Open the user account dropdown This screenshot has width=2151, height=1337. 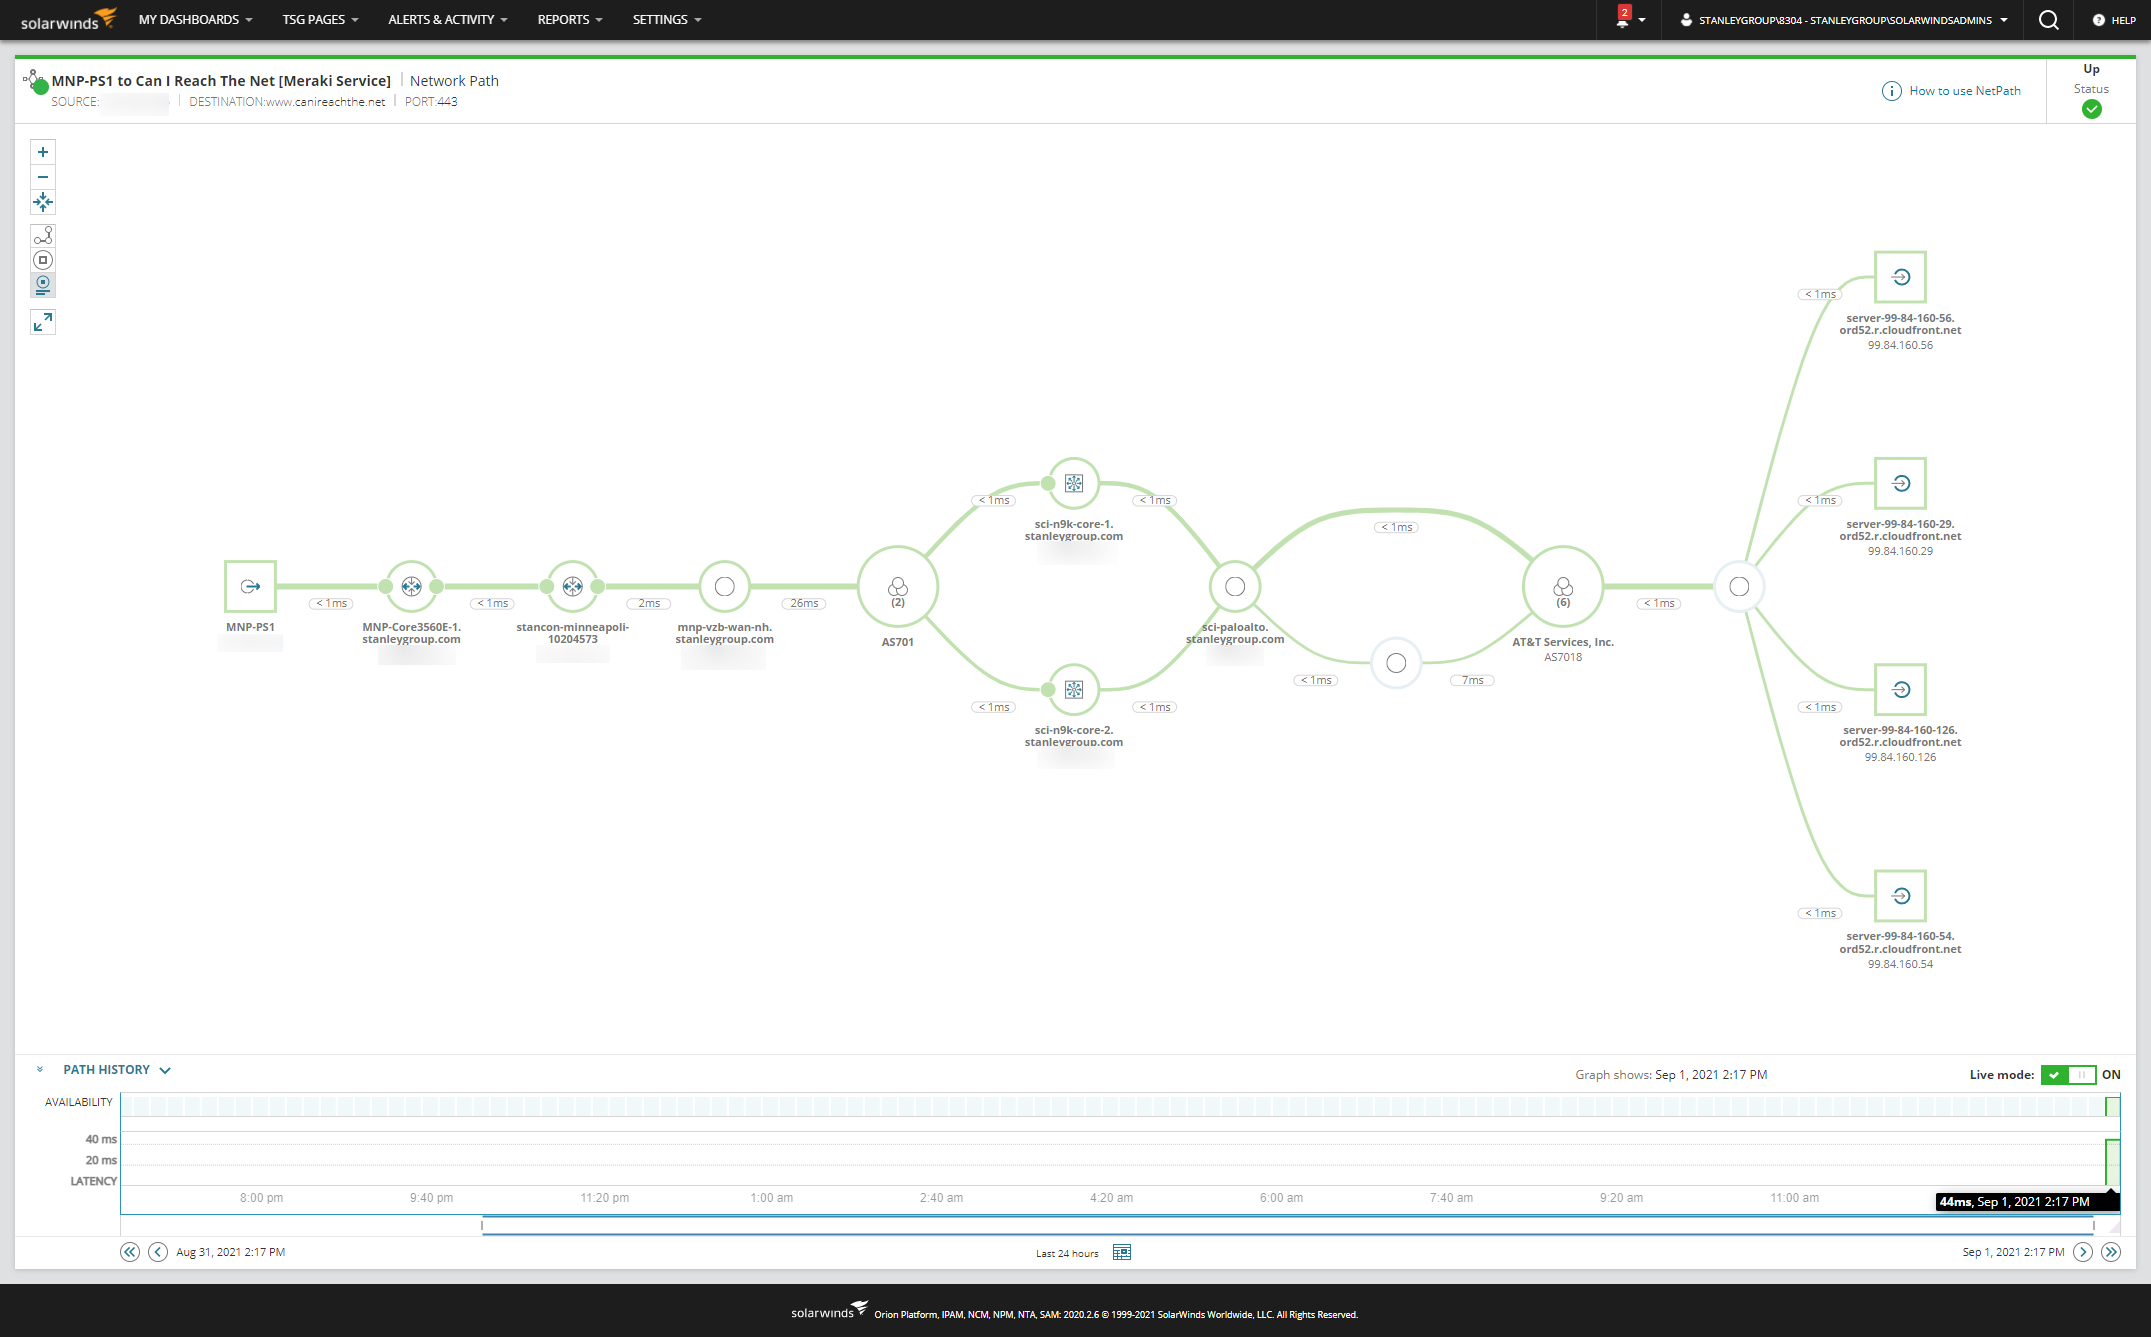click(1845, 20)
